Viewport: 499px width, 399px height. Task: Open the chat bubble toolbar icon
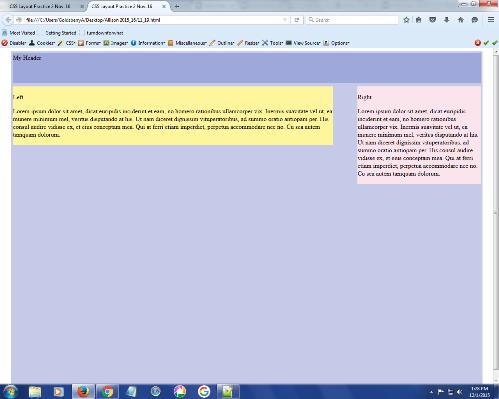pos(475,20)
